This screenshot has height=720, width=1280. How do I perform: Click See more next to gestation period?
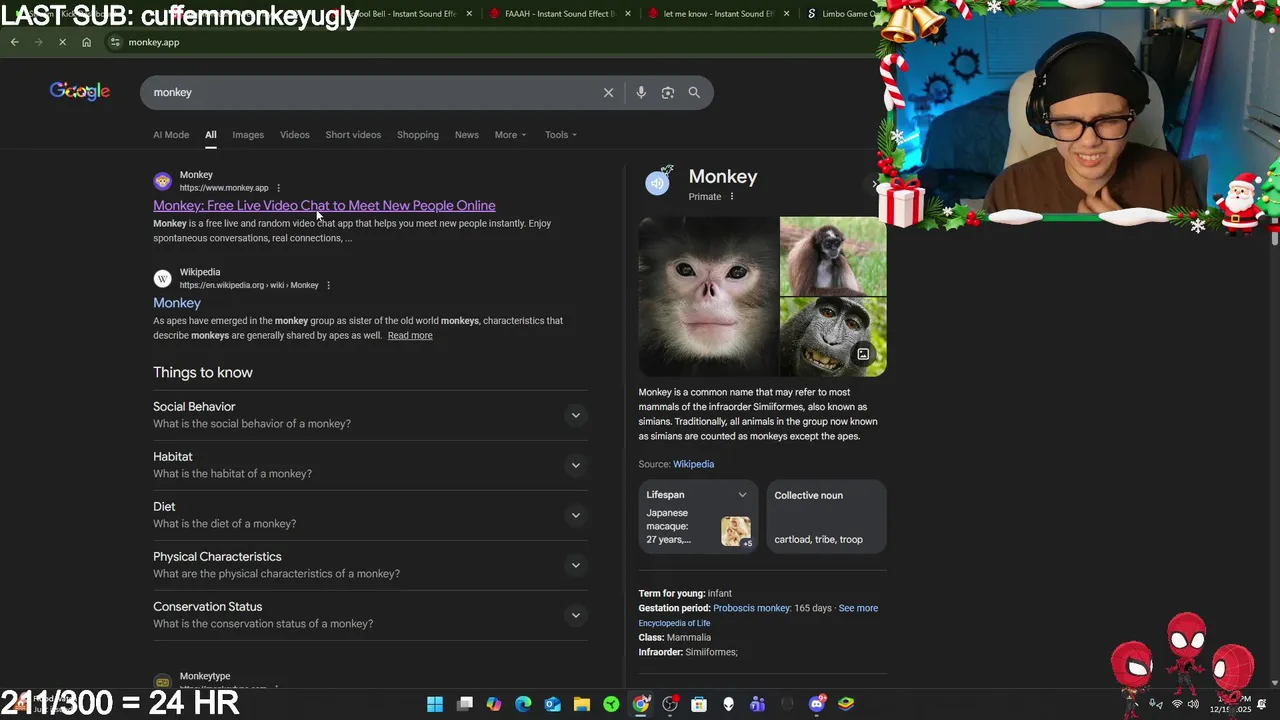click(858, 608)
